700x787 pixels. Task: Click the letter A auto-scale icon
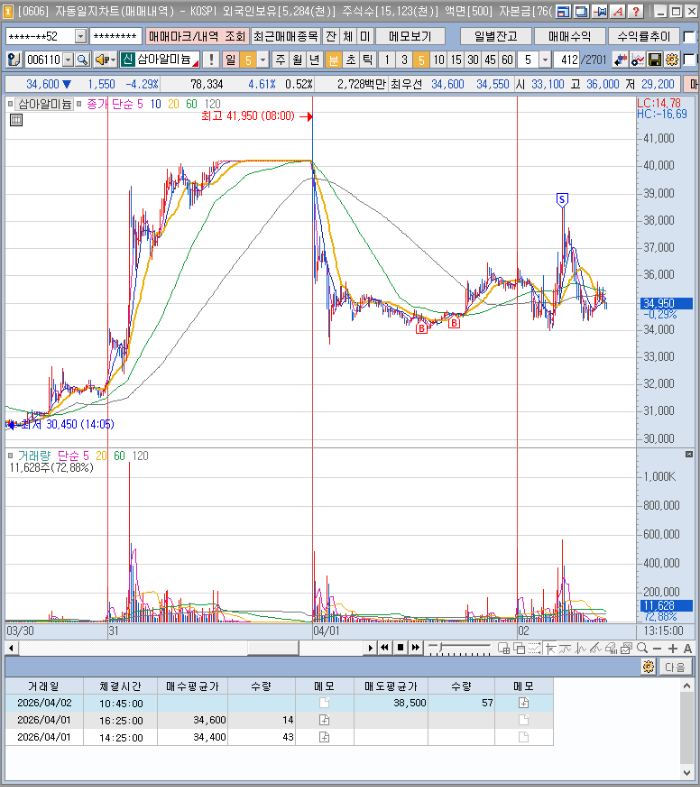(x=687, y=648)
